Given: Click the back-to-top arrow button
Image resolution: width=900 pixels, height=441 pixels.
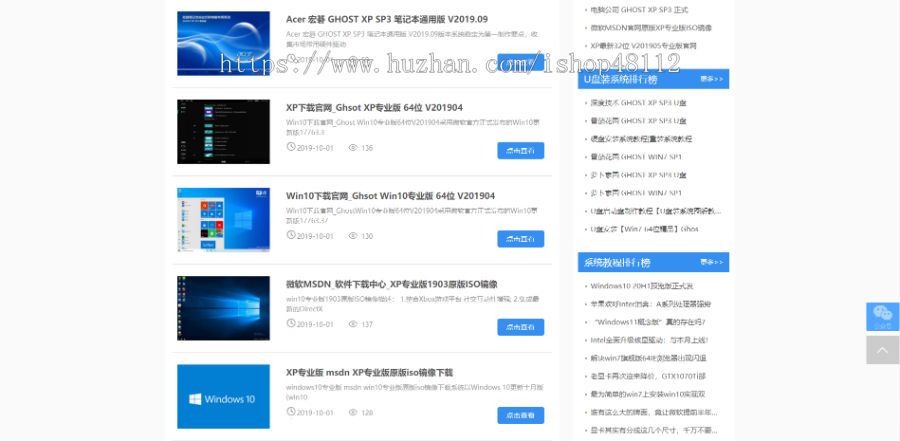Looking at the screenshot, I should (x=882, y=350).
